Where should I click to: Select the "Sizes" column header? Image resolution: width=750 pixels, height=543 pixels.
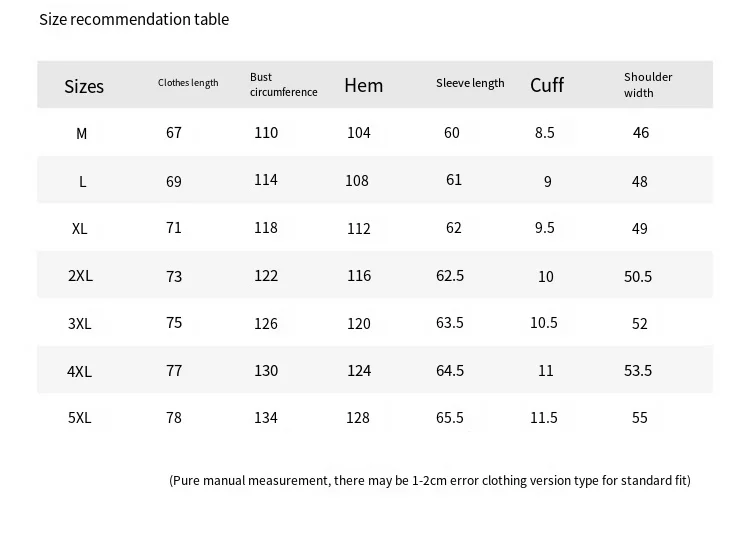[x=84, y=86]
